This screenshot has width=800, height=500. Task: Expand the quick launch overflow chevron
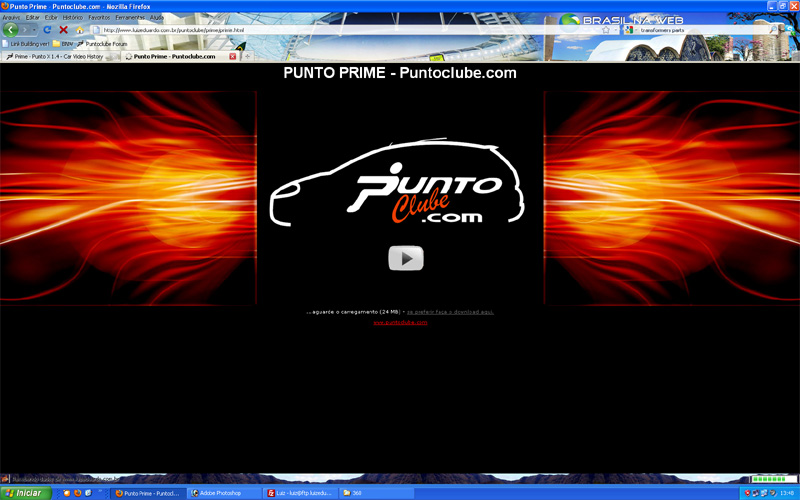point(101,492)
